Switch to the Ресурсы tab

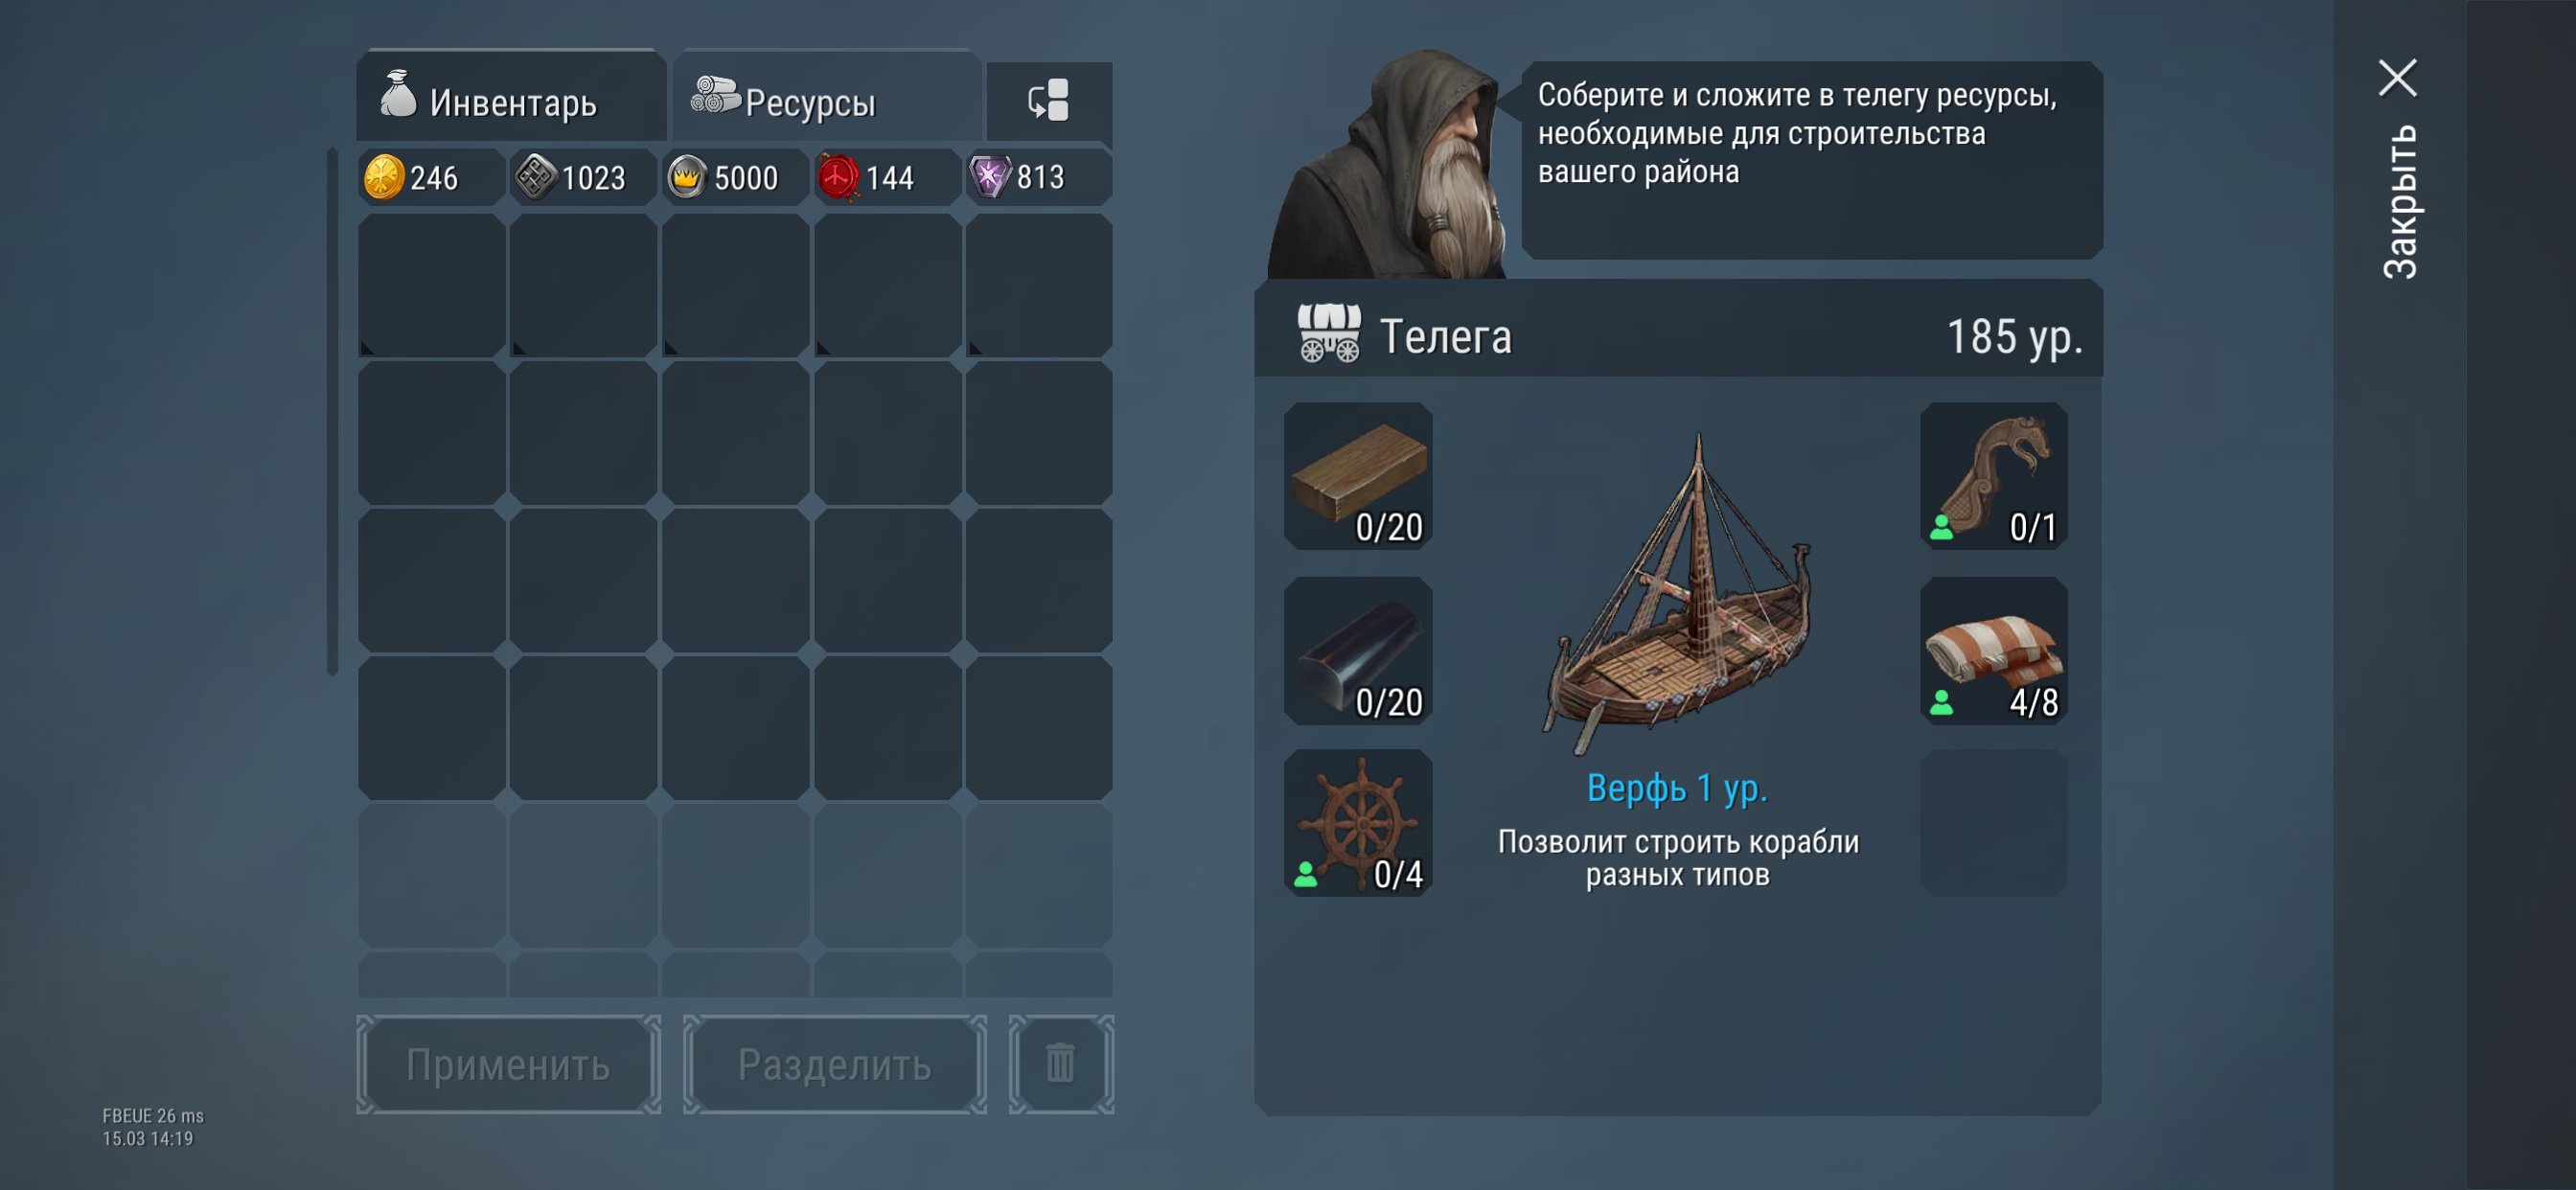(x=826, y=96)
